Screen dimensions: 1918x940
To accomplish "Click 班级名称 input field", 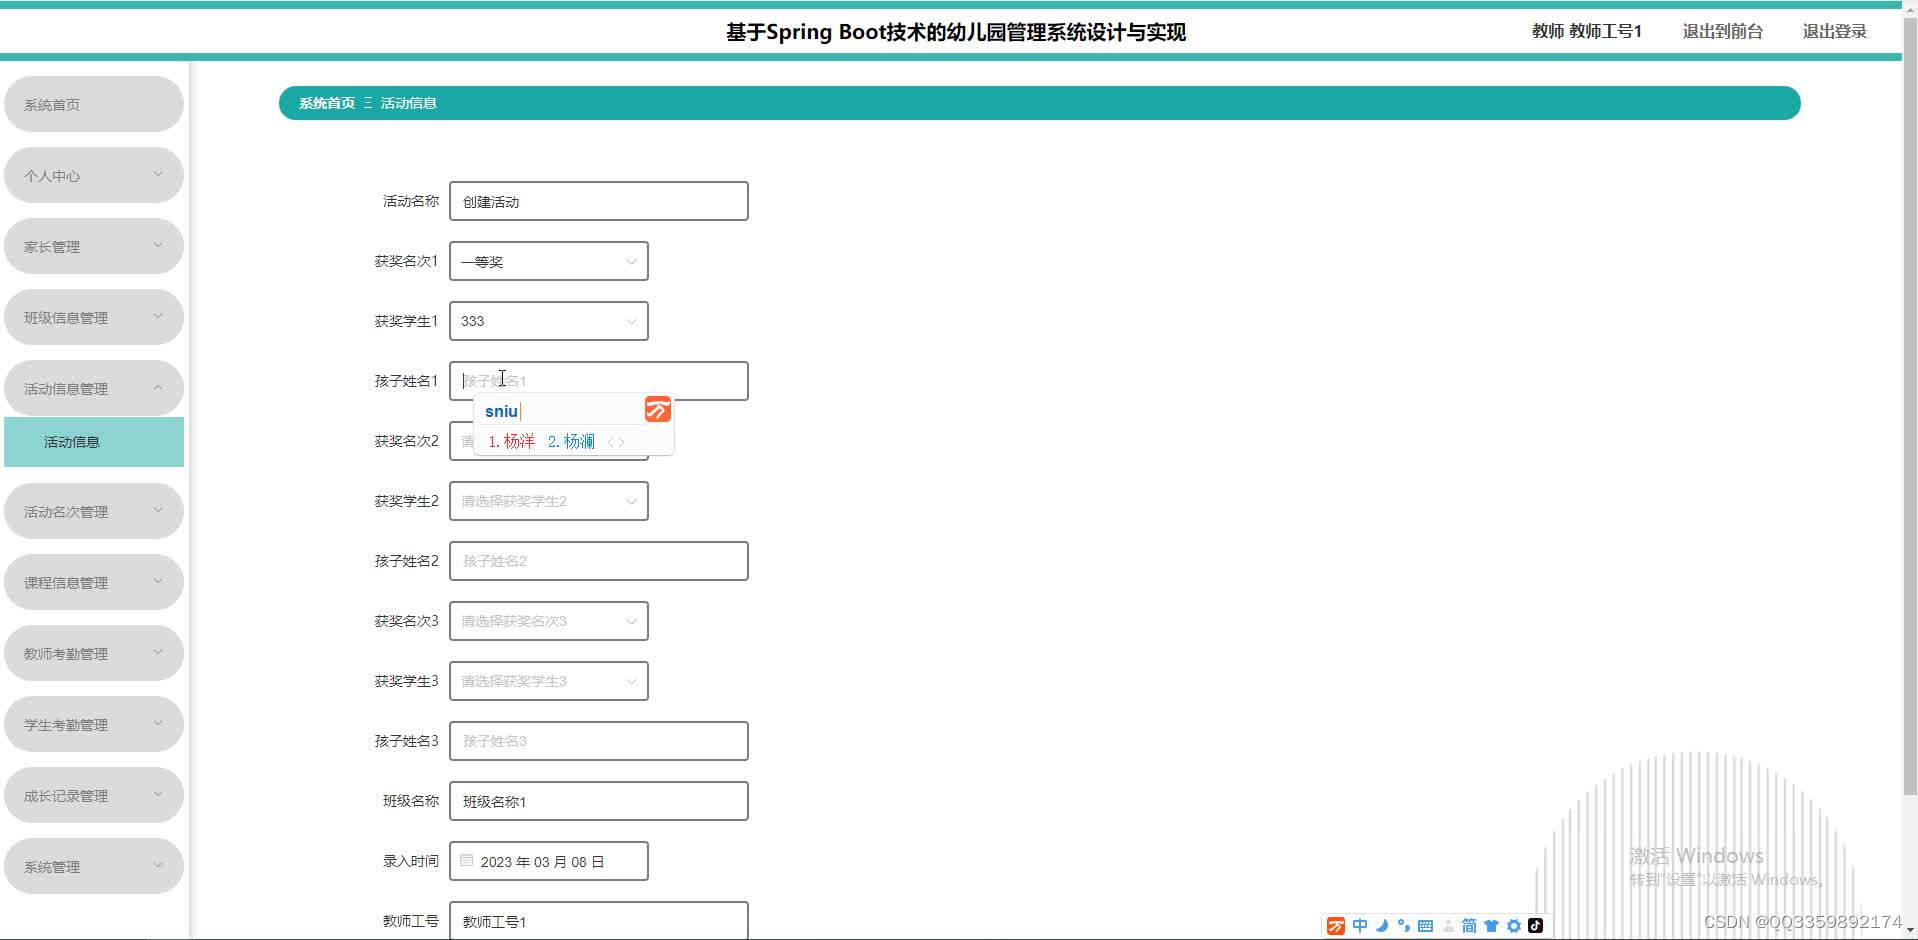I will point(599,801).
